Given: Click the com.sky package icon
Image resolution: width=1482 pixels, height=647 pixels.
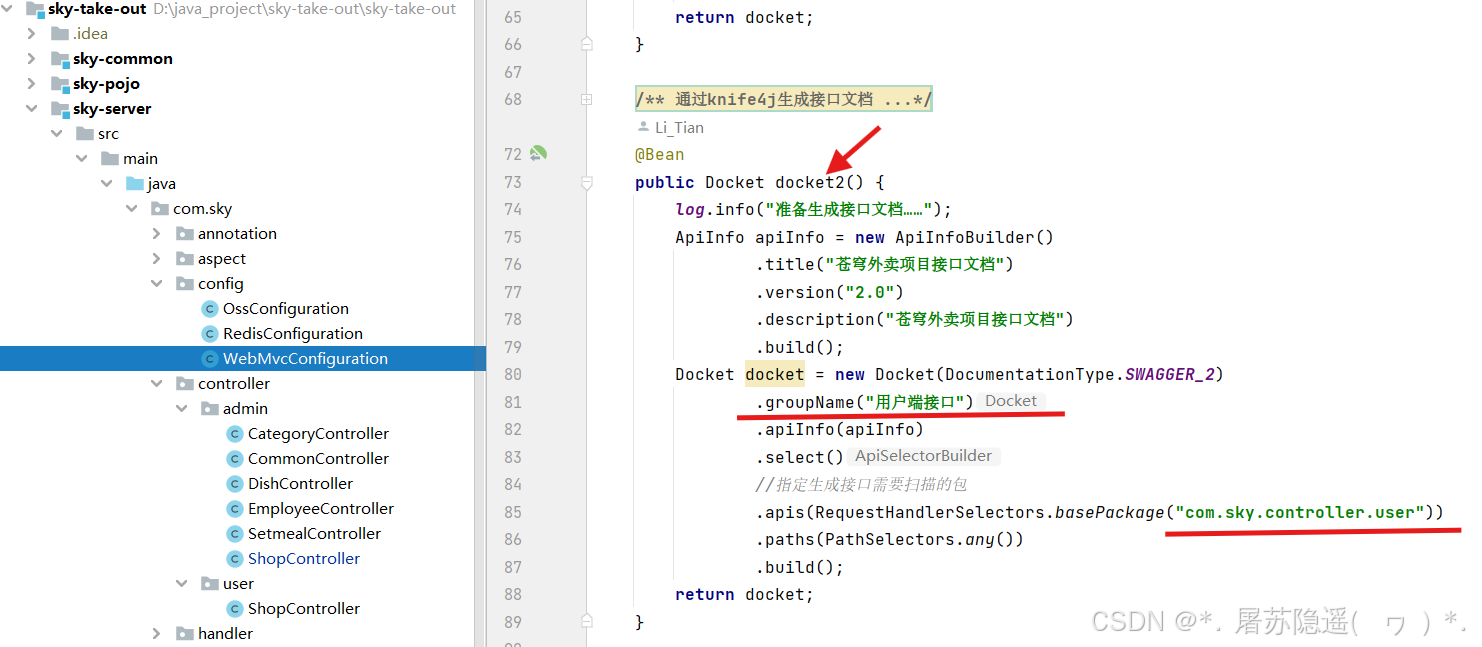Looking at the screenshot, I should click(160, 209).
